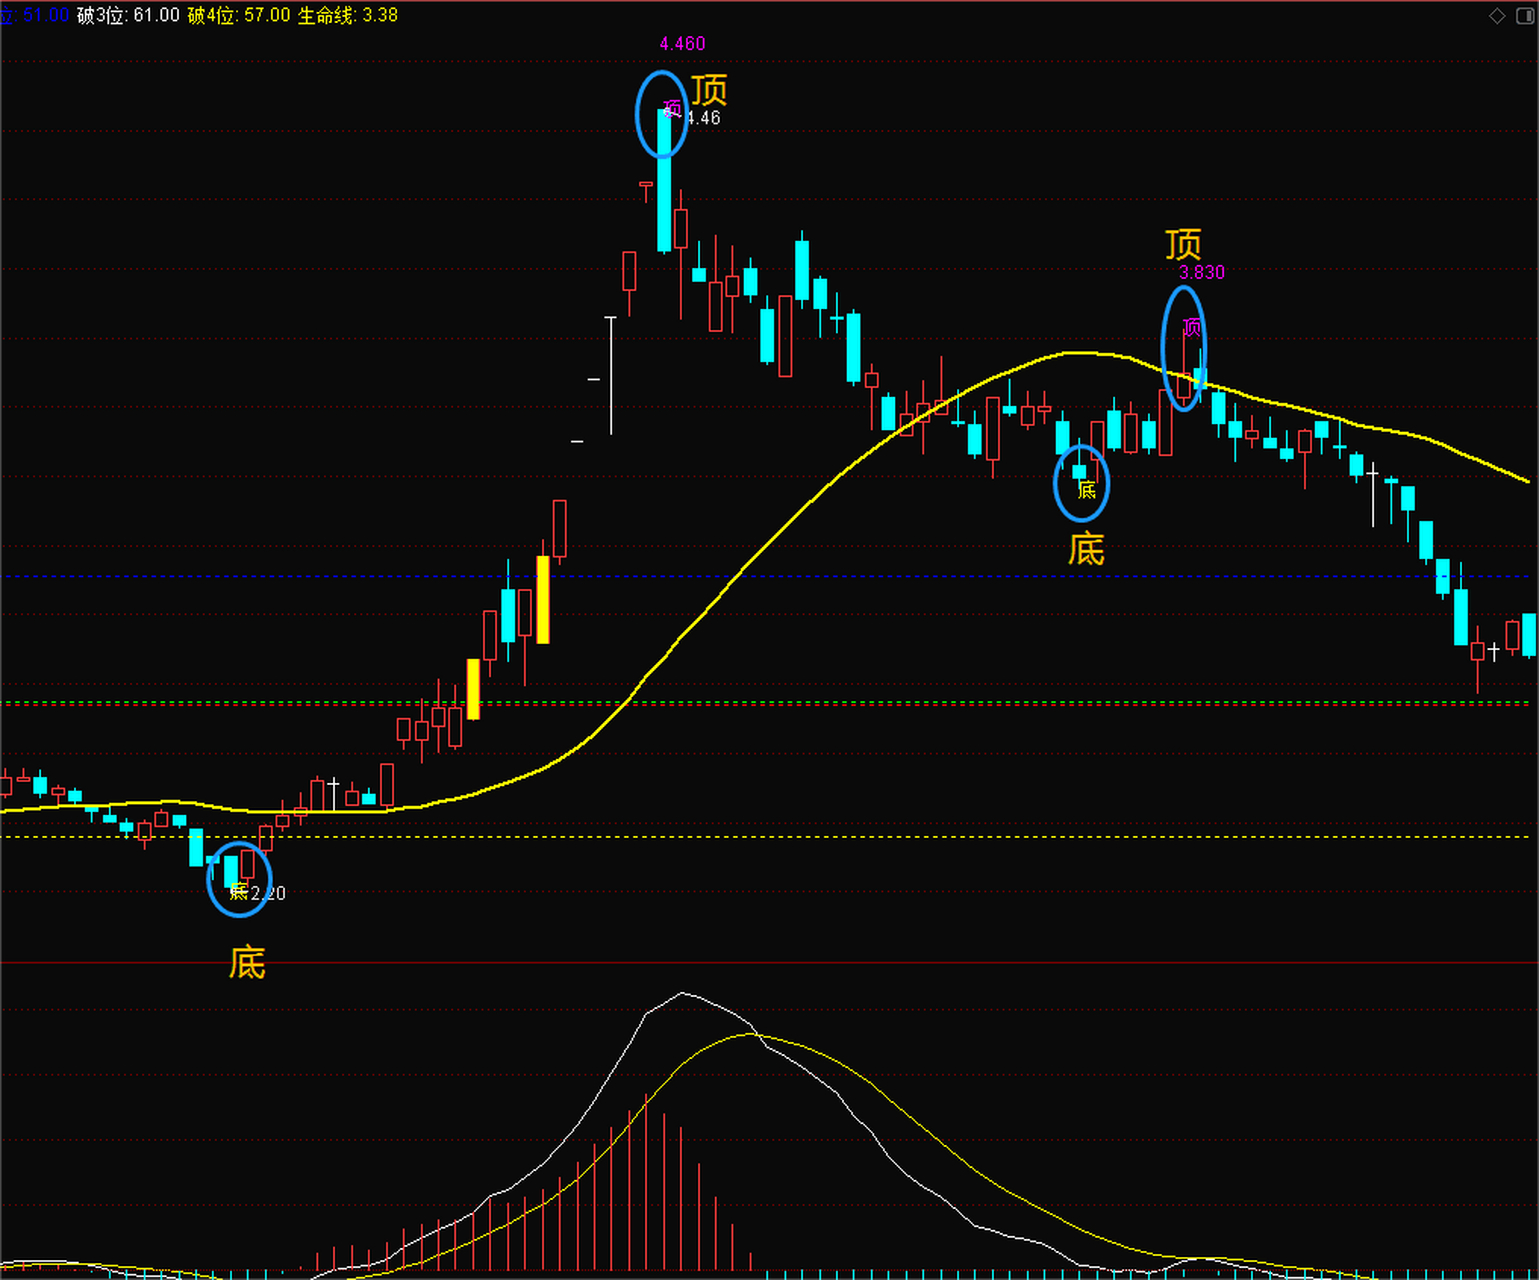The image size is (1539, 1280).
Task: Click the white 2.20 low price label
Action: (268, 893)
